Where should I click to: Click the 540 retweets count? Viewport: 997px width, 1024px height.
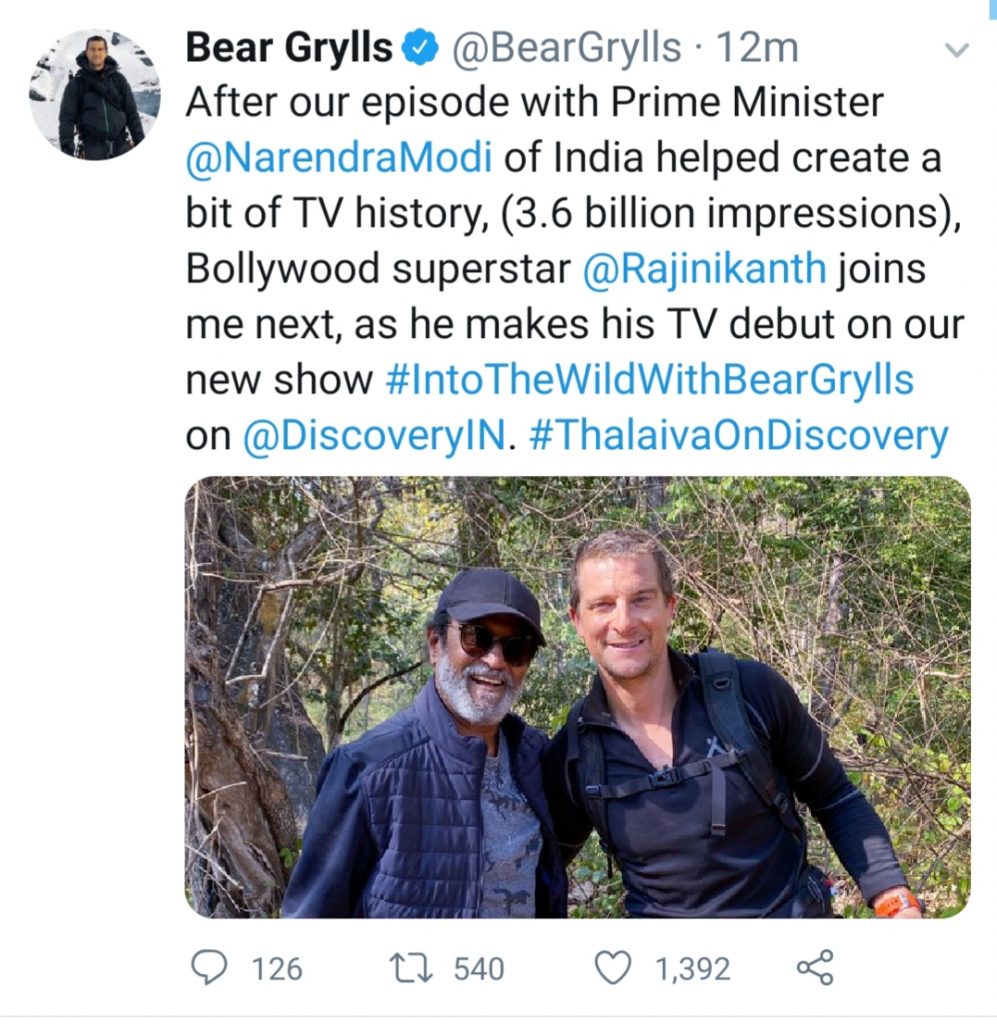tap(479, 969)
